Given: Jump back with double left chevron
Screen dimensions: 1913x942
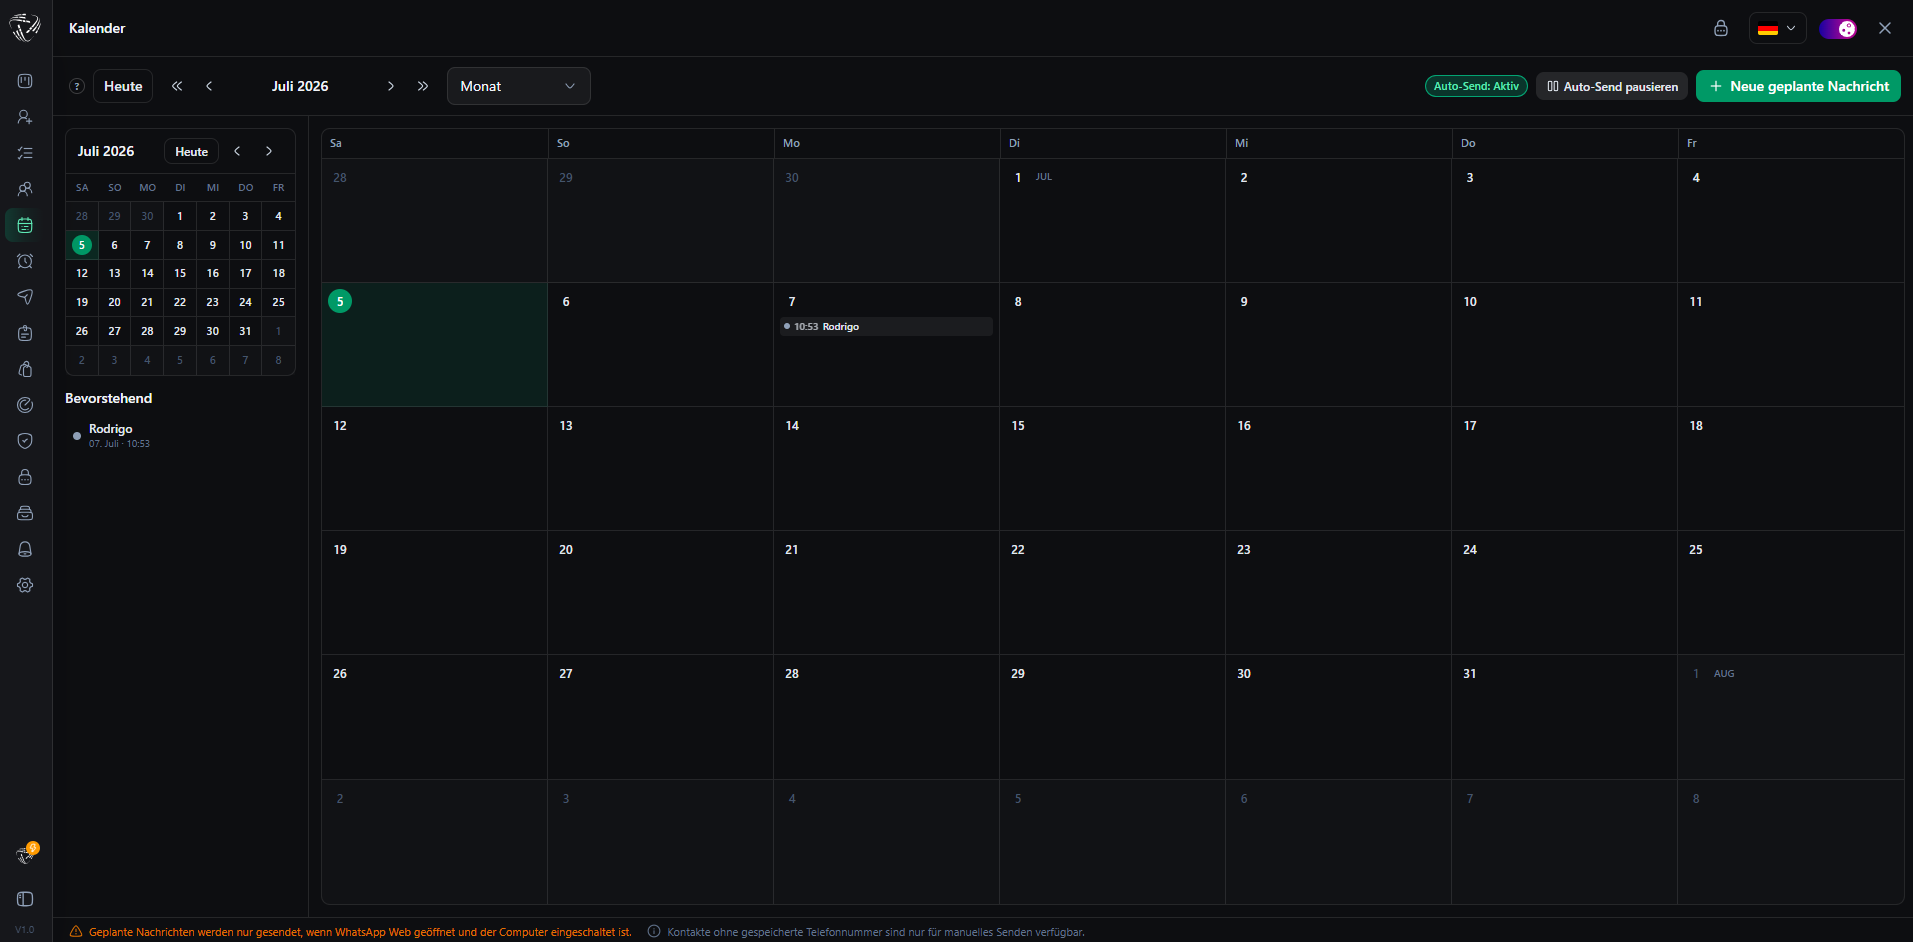Looking at the screenshot, I should pos(177,86).
